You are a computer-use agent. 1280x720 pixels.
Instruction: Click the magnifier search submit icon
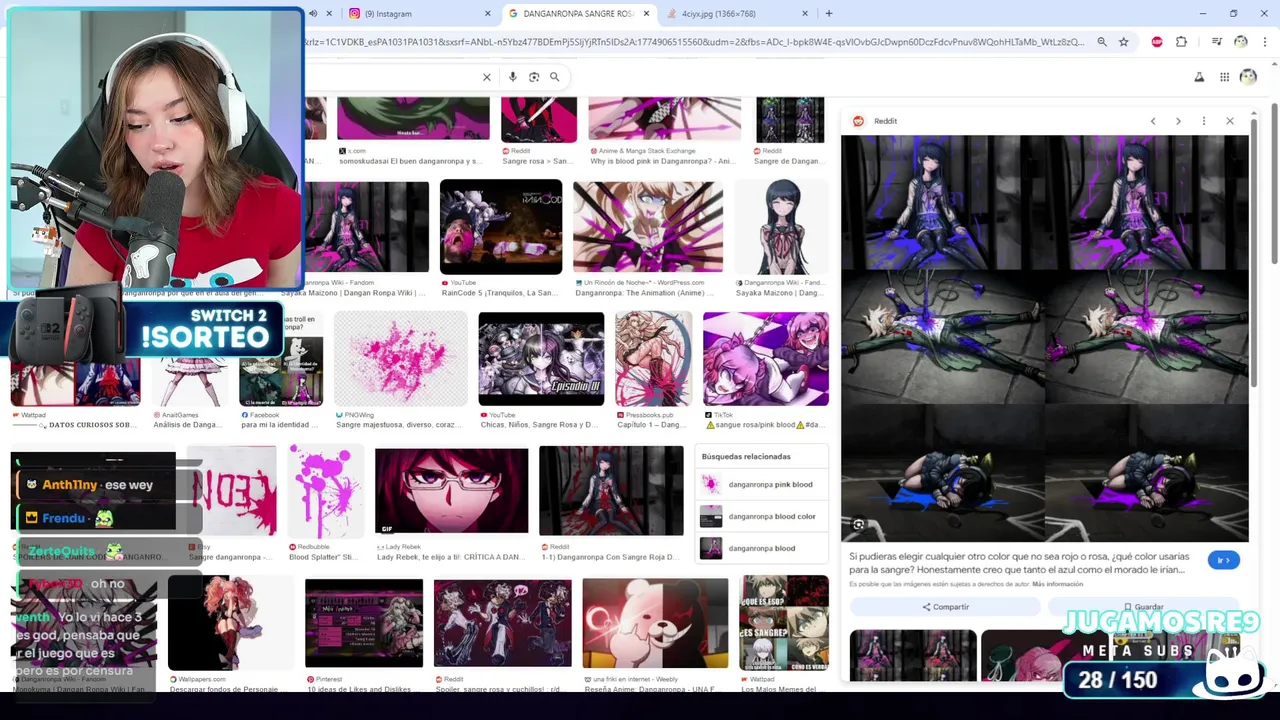pyautogui.click(x=555, y=77)
